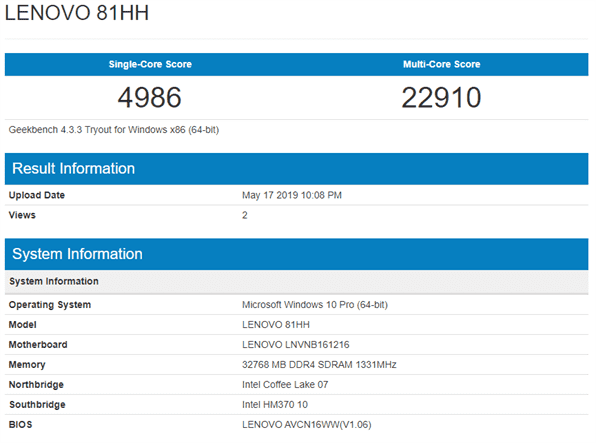Viewport: 596px width, 443px height.
Task: Select the Single-Core Score header
Action: click(150, 64)
